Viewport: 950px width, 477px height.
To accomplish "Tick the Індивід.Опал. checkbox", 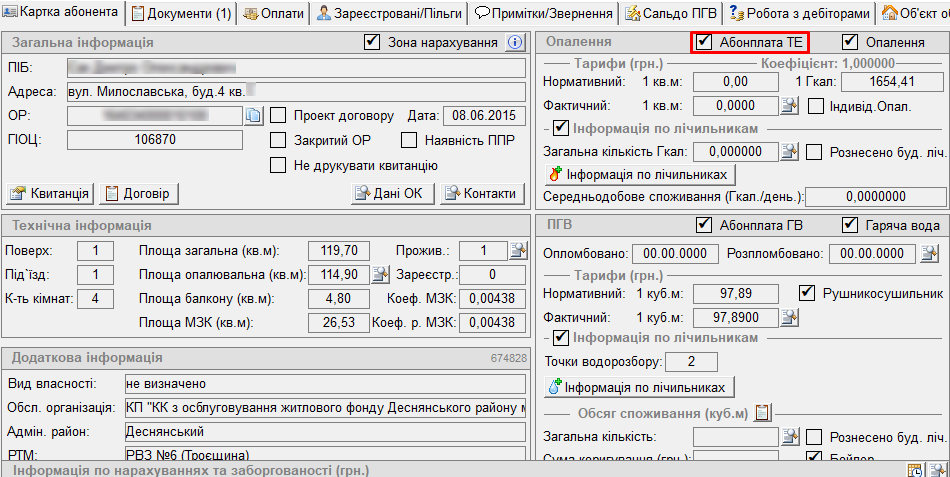I will [x=815, y=105].
